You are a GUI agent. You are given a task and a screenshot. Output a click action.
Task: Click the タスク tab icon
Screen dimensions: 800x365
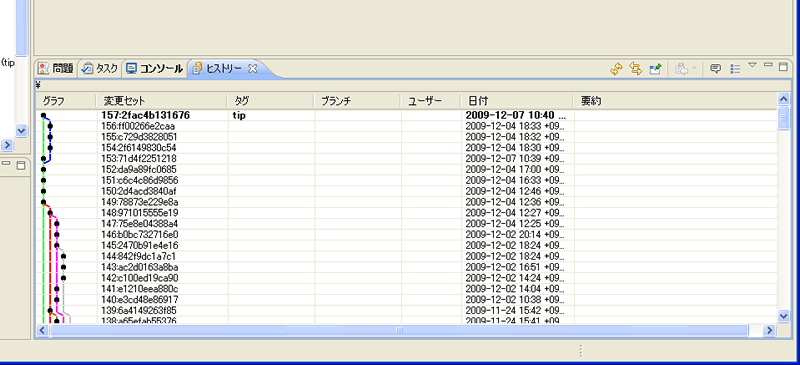88,68
